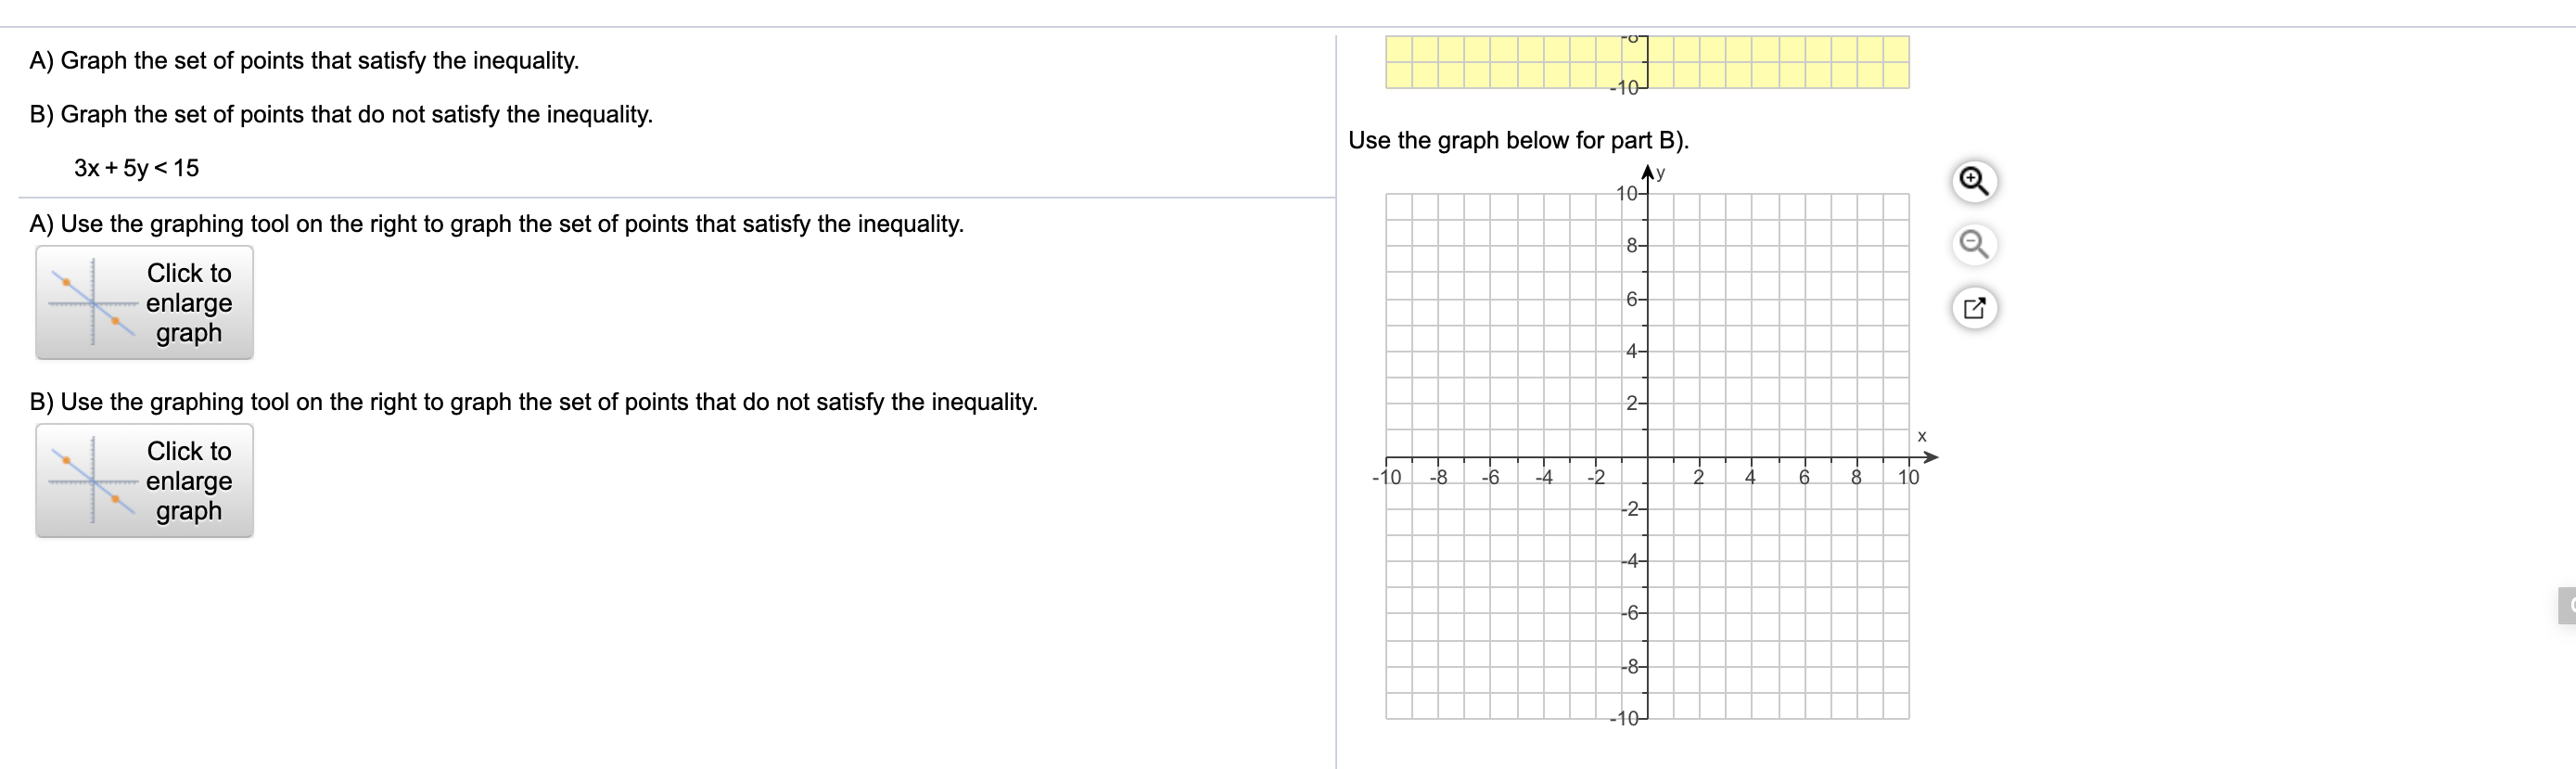Click the enlarge graph thumbnail for part A
2576x769 pixels.
pos(145,302)
